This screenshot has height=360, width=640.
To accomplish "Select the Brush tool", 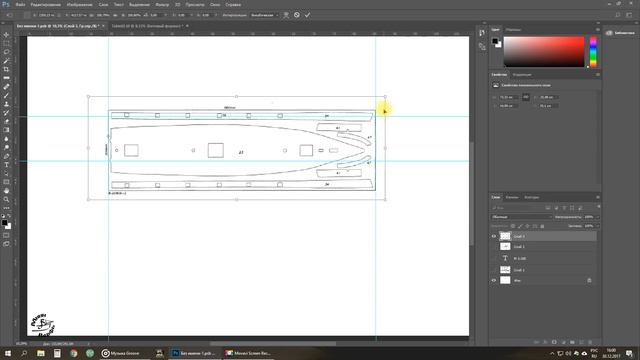I will click(x=6, y=96).
